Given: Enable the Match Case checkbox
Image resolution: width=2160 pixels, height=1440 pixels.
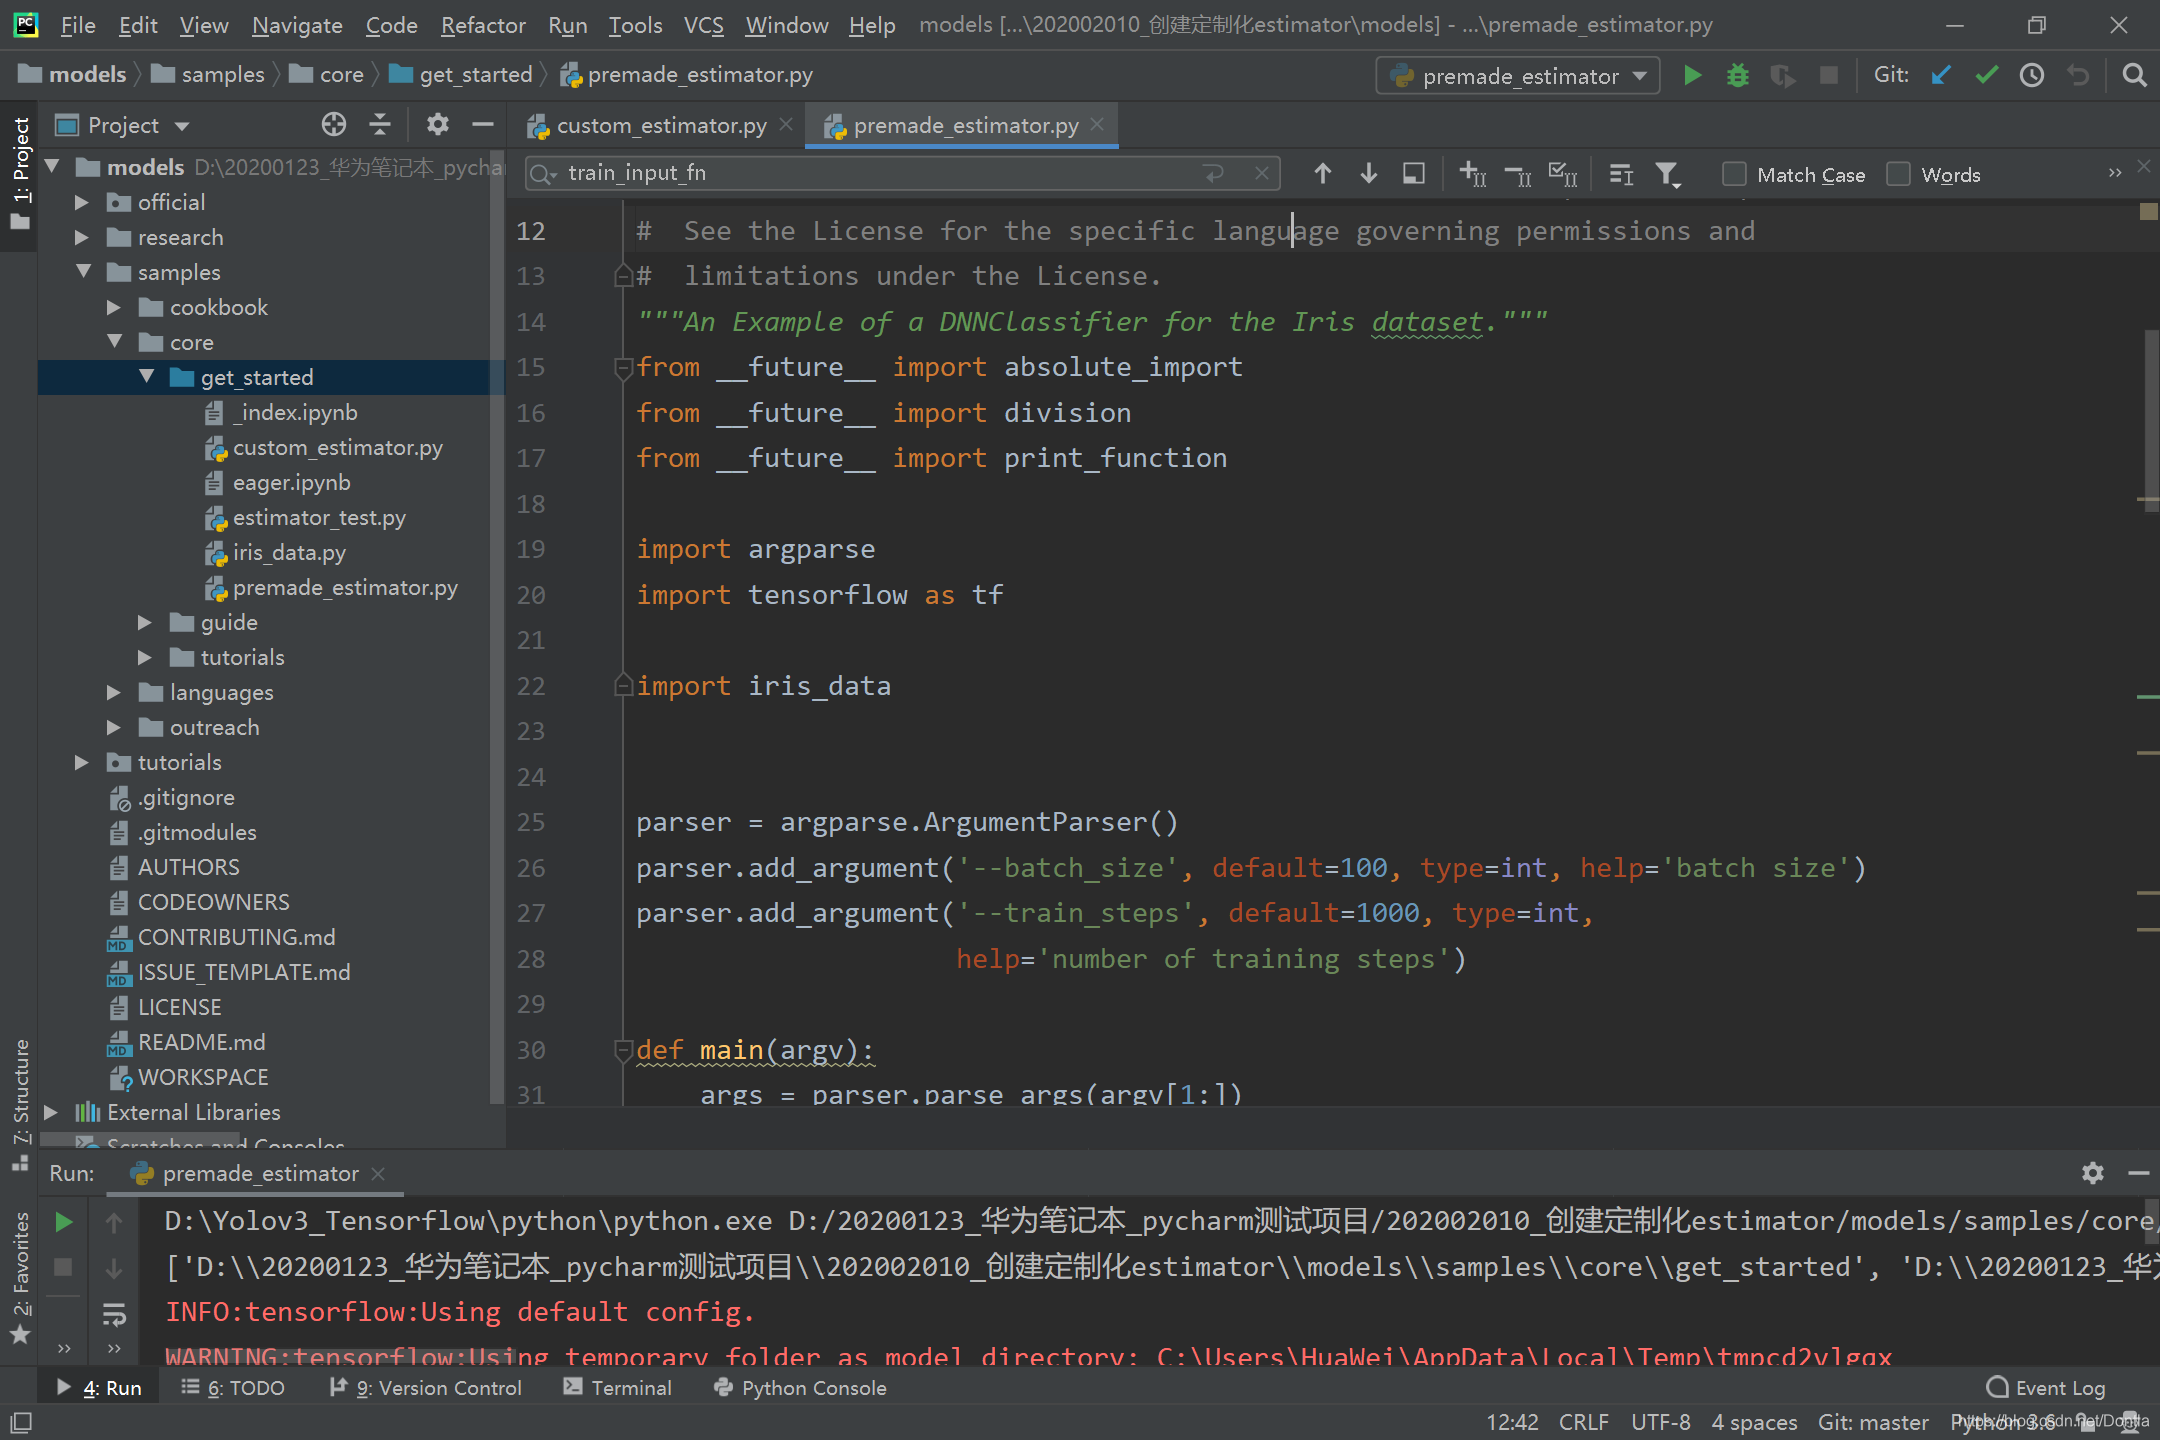Looking at the screenshot, I should [x=1735, y=174].
